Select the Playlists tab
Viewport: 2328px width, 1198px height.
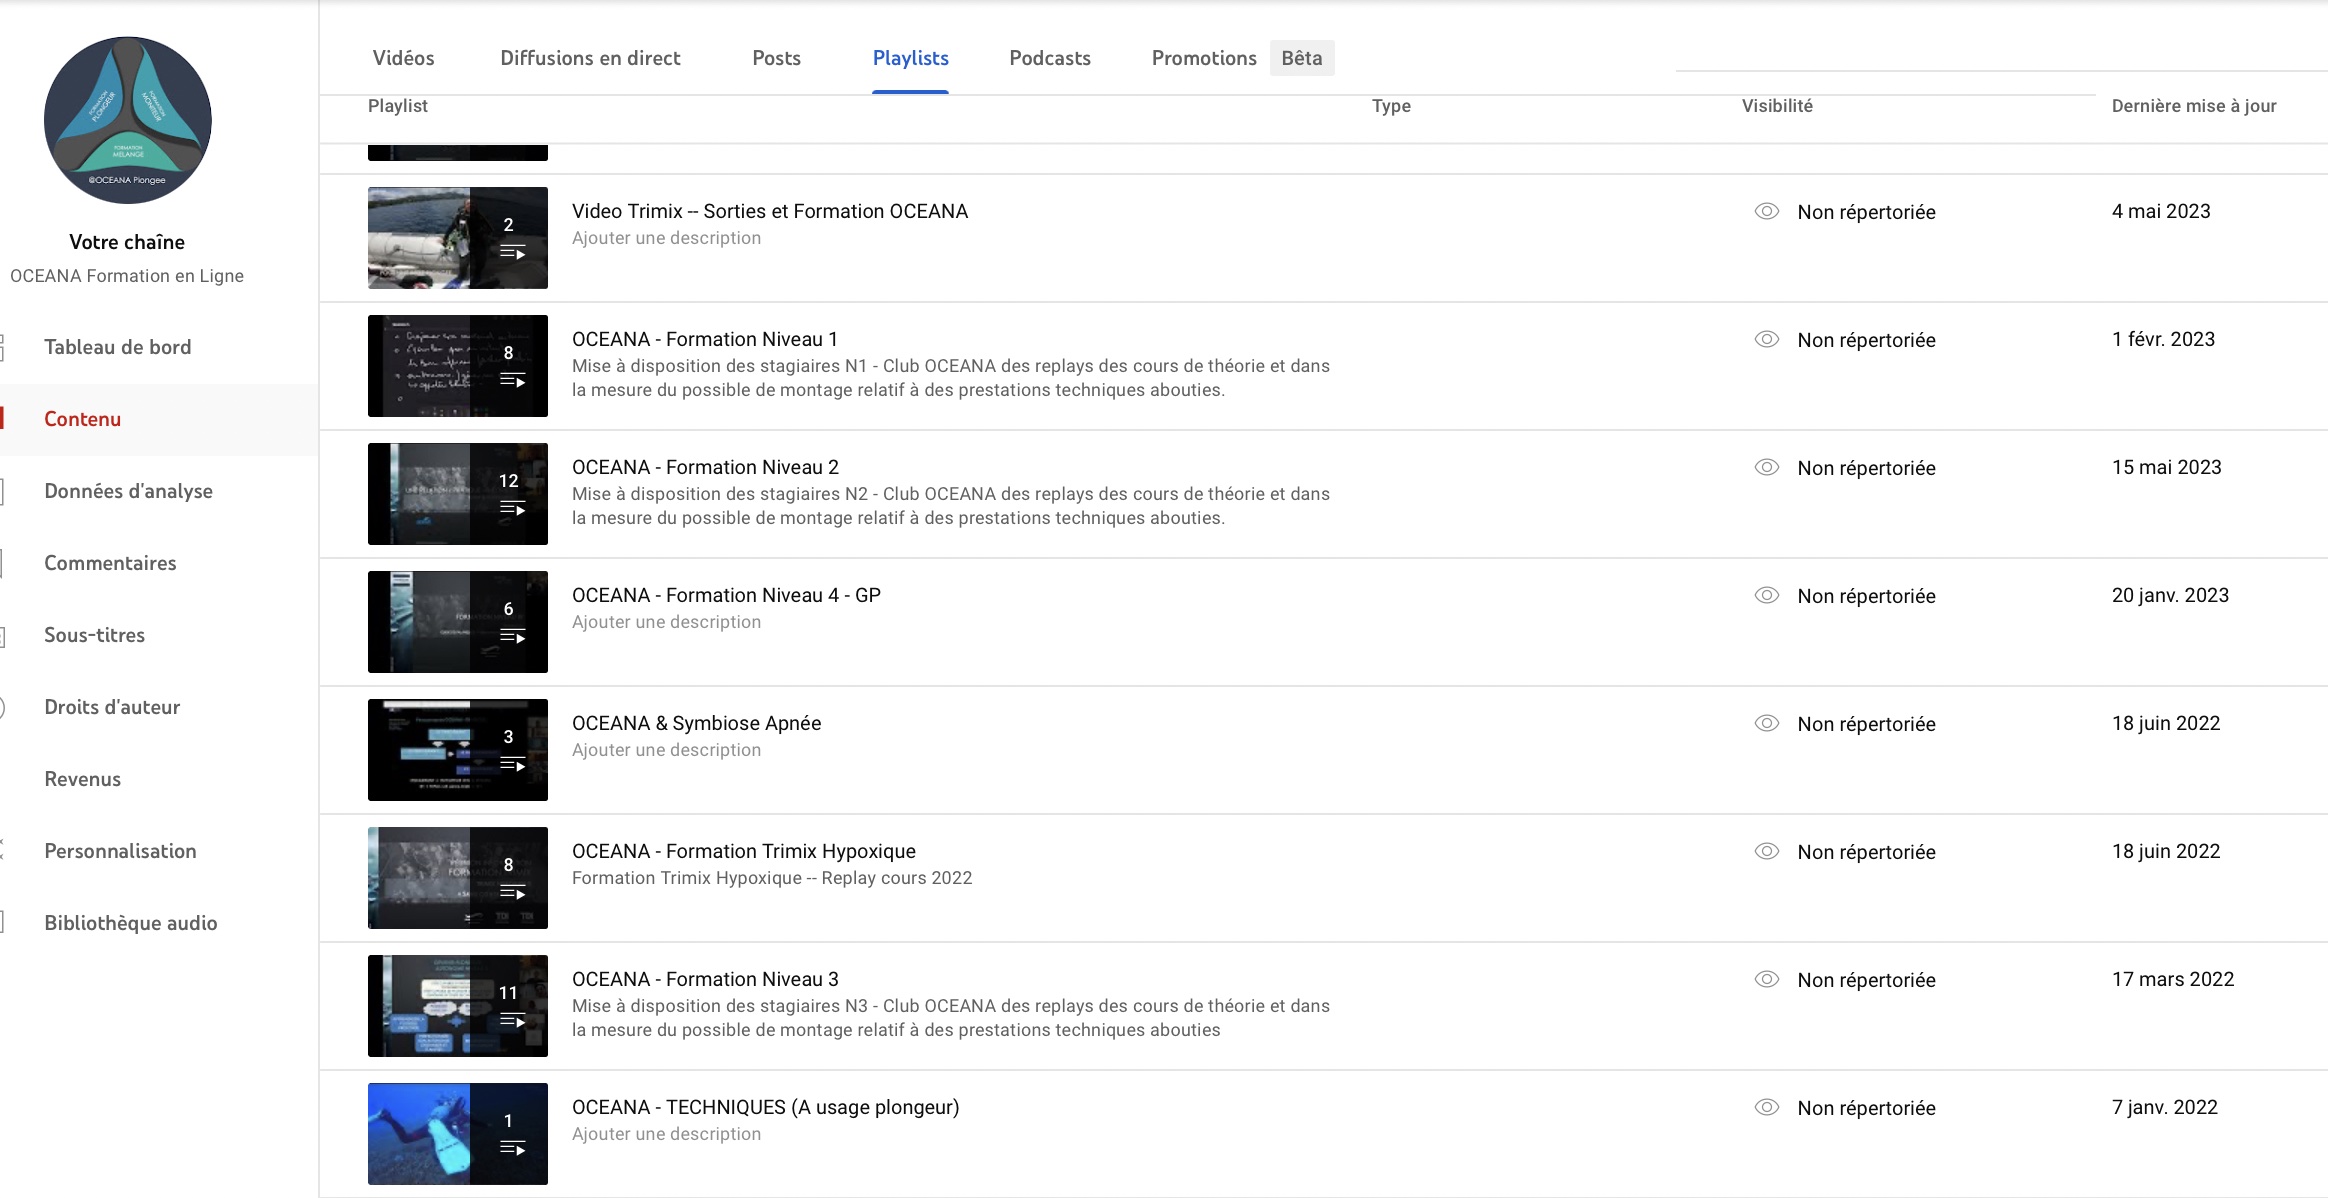910,58
